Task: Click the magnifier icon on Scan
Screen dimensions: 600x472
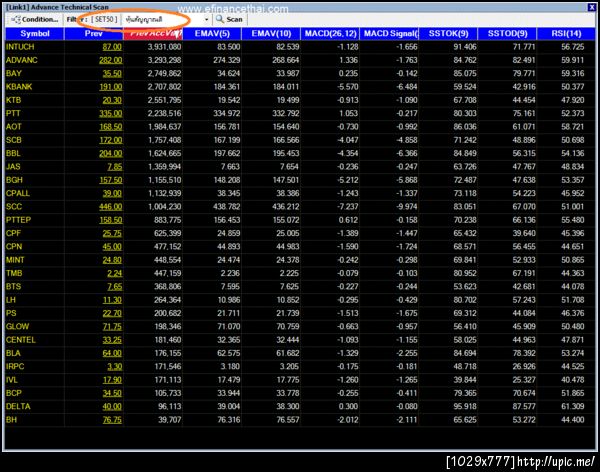Action: (220, 19)
